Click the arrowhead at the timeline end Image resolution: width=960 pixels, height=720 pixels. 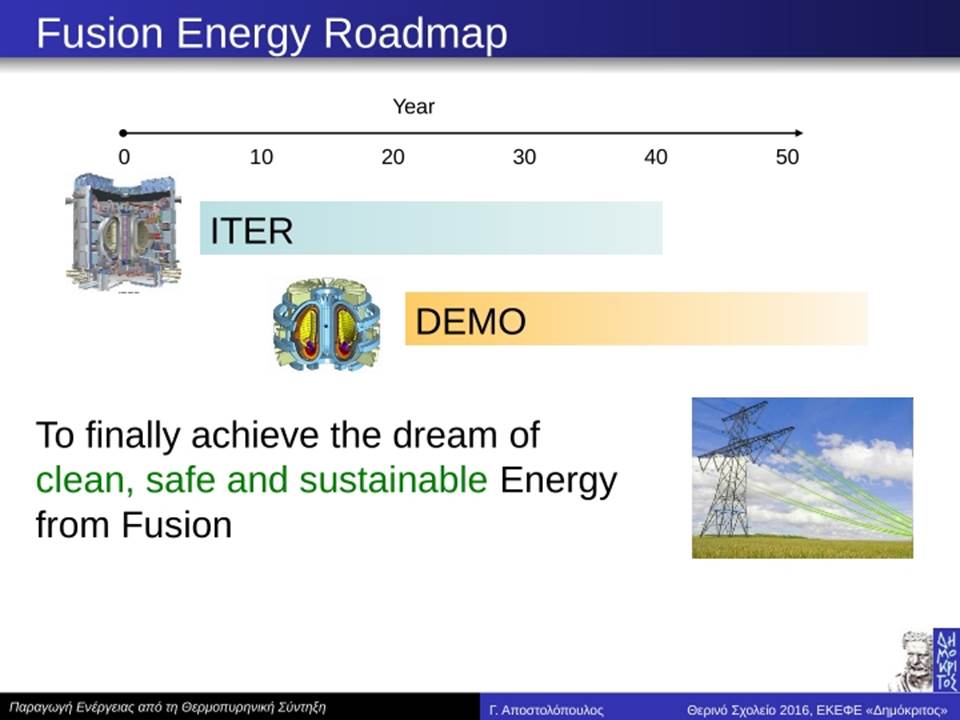(798, 133)
